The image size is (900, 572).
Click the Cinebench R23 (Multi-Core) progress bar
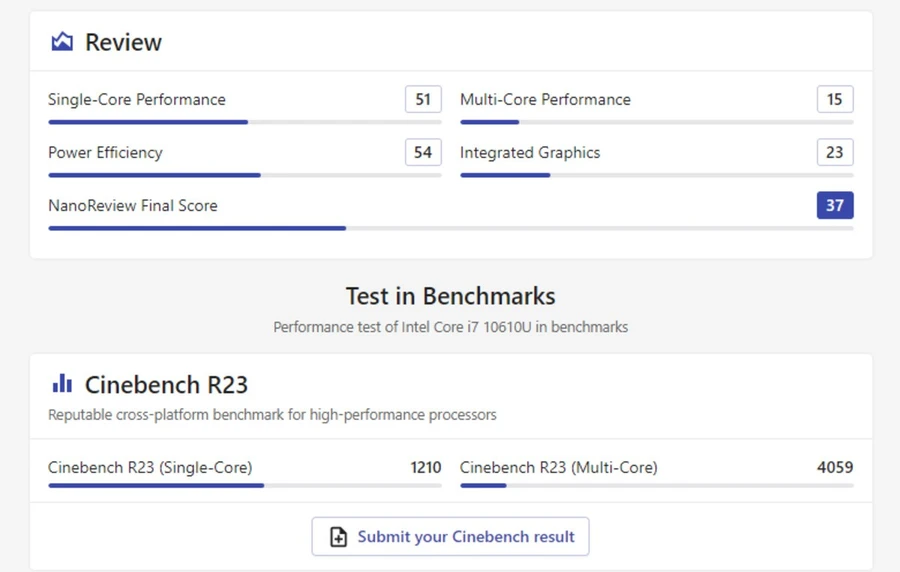tap(657, 485)
